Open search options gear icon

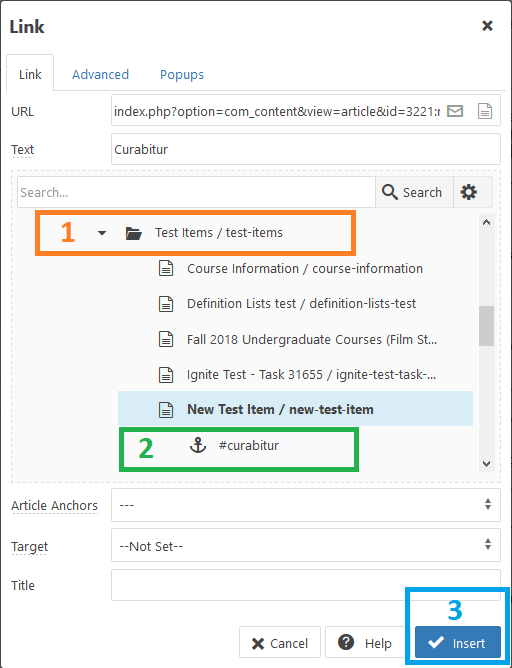(469, 192)
